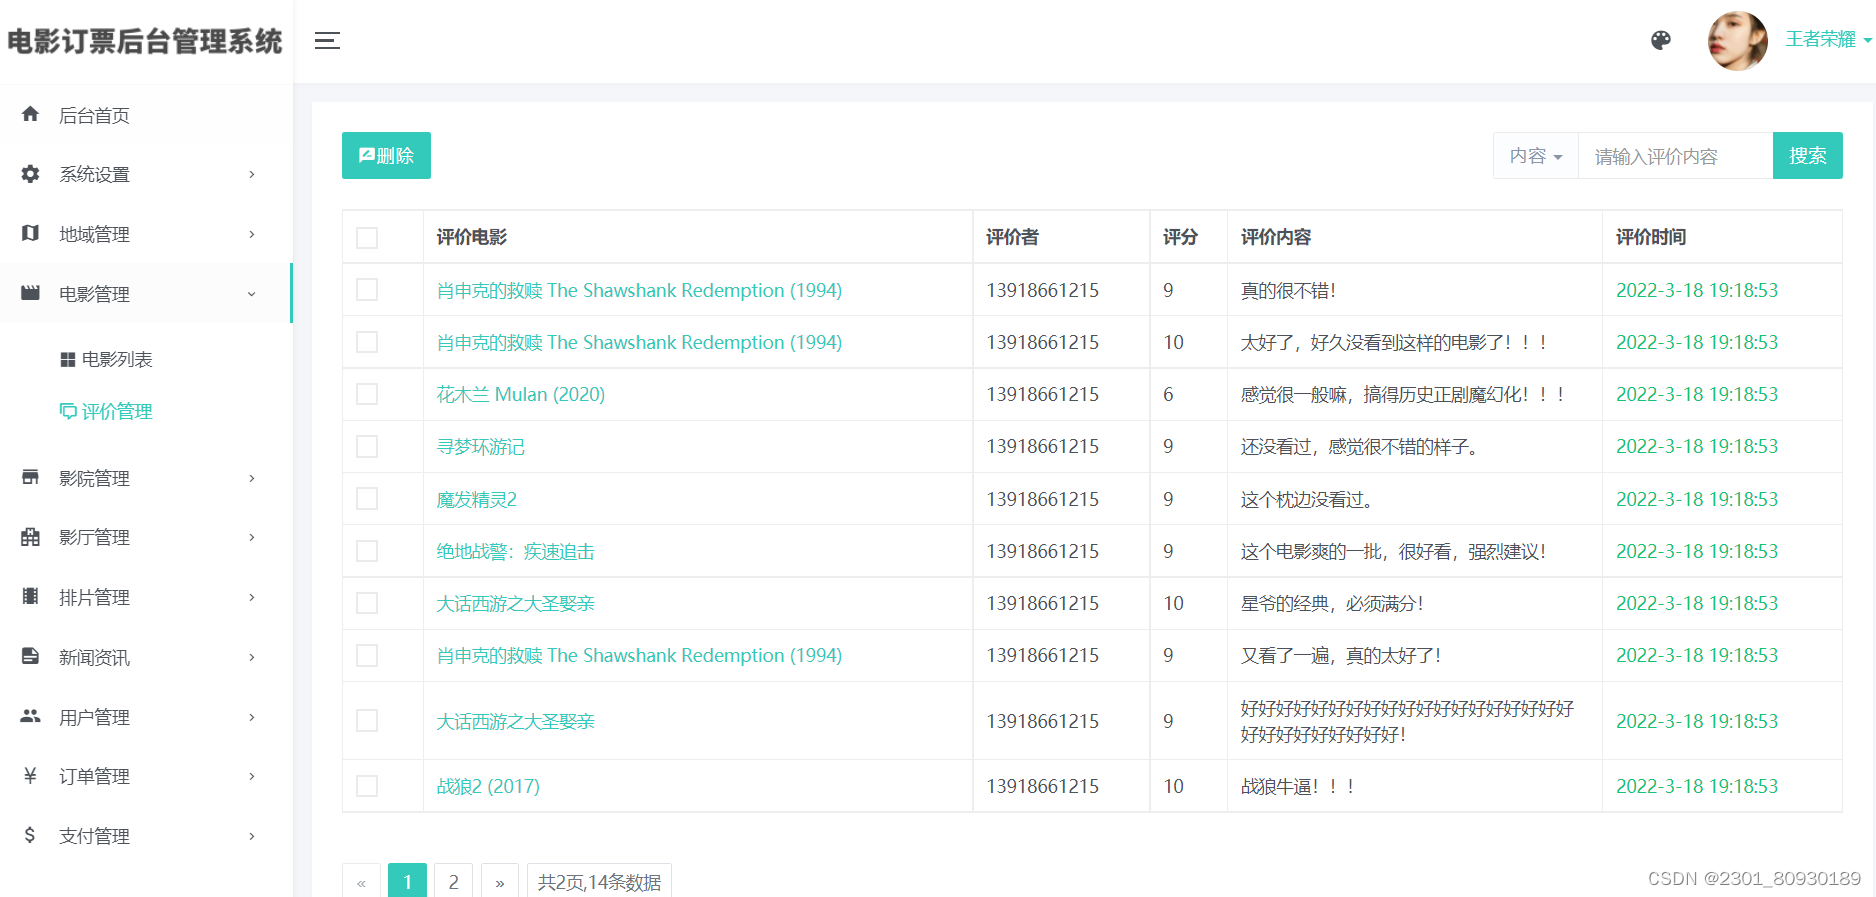The width and height of the screenshot is (1876, 897).
Task: Open the 王者荣耀 user dropdown
Action: (x=1829, y=40)
